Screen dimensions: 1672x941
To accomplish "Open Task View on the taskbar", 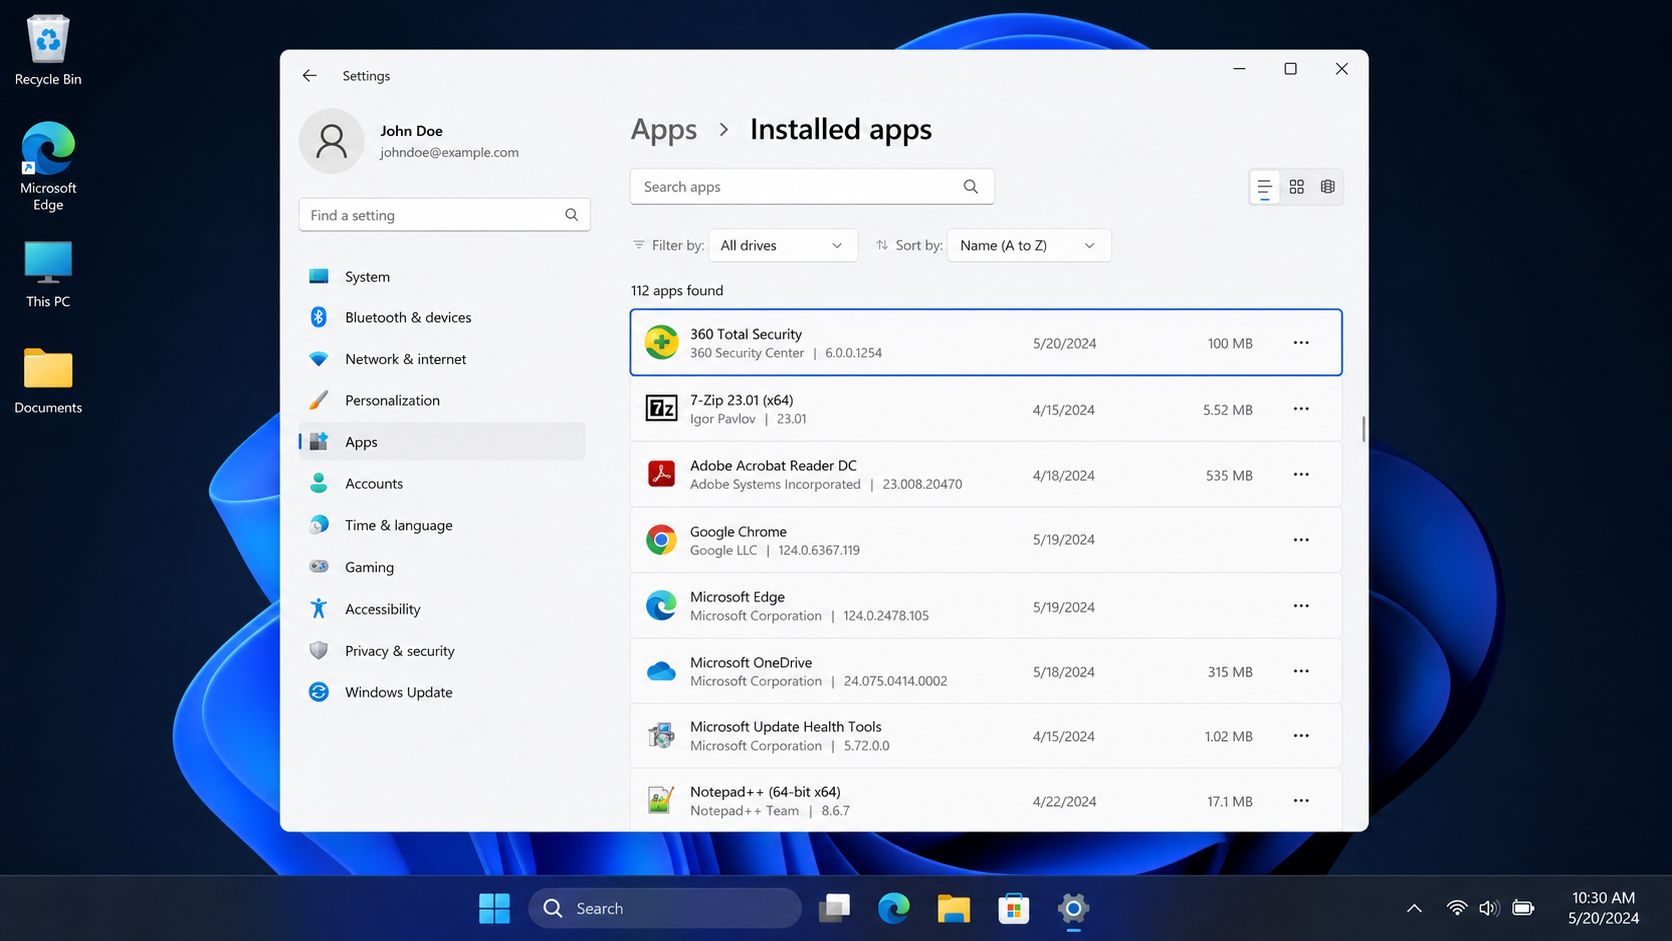I will click(x=834, y=908).
